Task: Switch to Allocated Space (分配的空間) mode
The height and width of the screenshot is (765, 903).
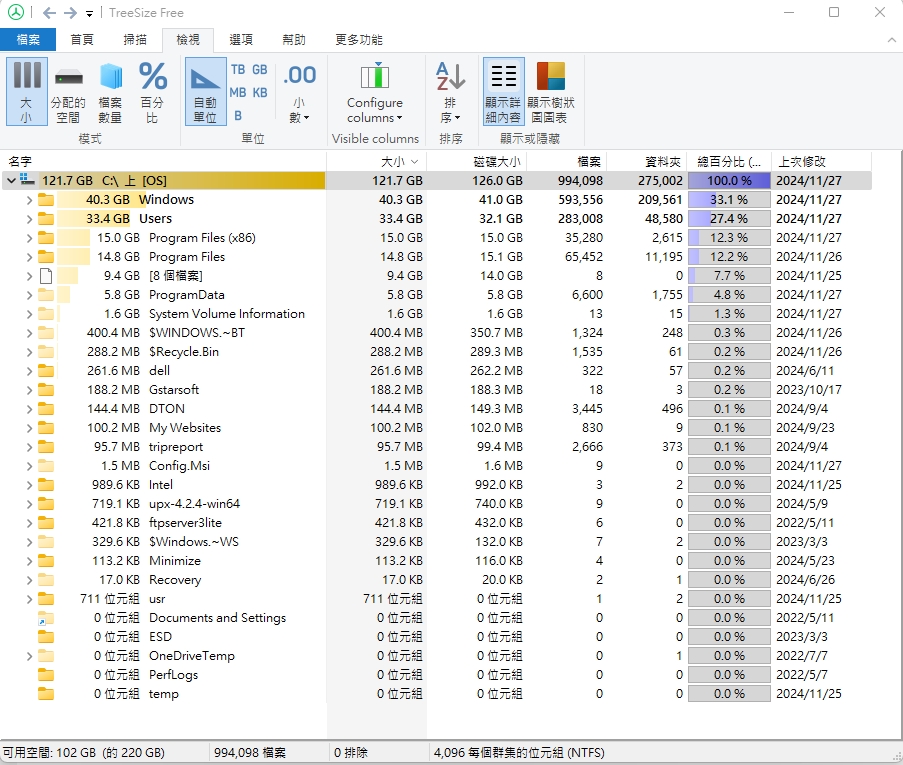Action: pyautogui.click(x=68, y=91)
